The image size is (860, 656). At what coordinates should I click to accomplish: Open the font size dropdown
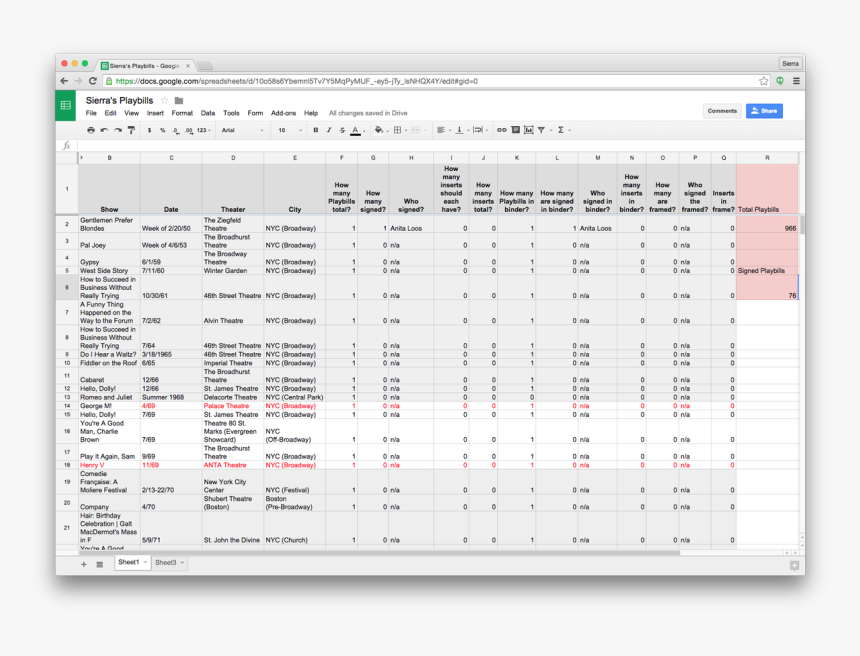[x=288, y=130]
